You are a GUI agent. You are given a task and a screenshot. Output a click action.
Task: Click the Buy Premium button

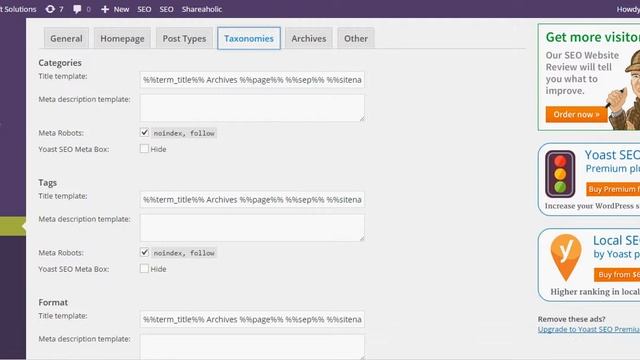pos(613,189)
